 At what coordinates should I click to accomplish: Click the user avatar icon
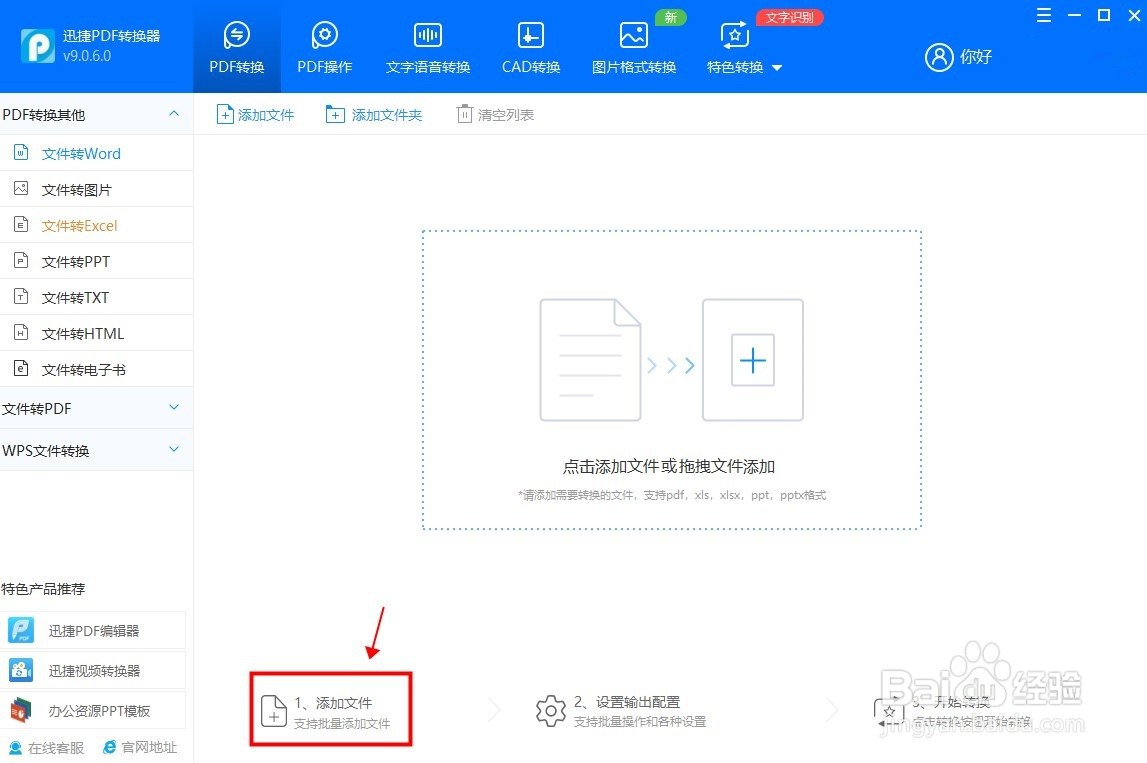pyautogui.click(x=939, y=57)
